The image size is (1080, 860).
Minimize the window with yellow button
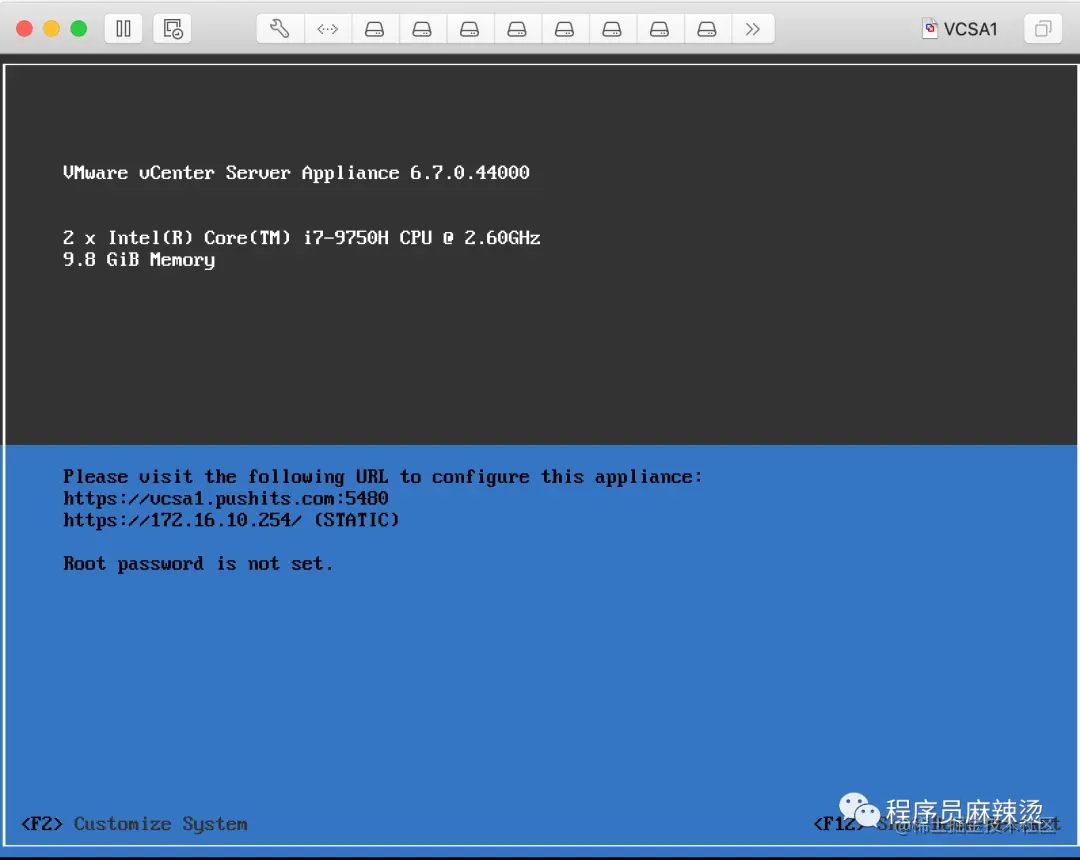tap(52, 29)
